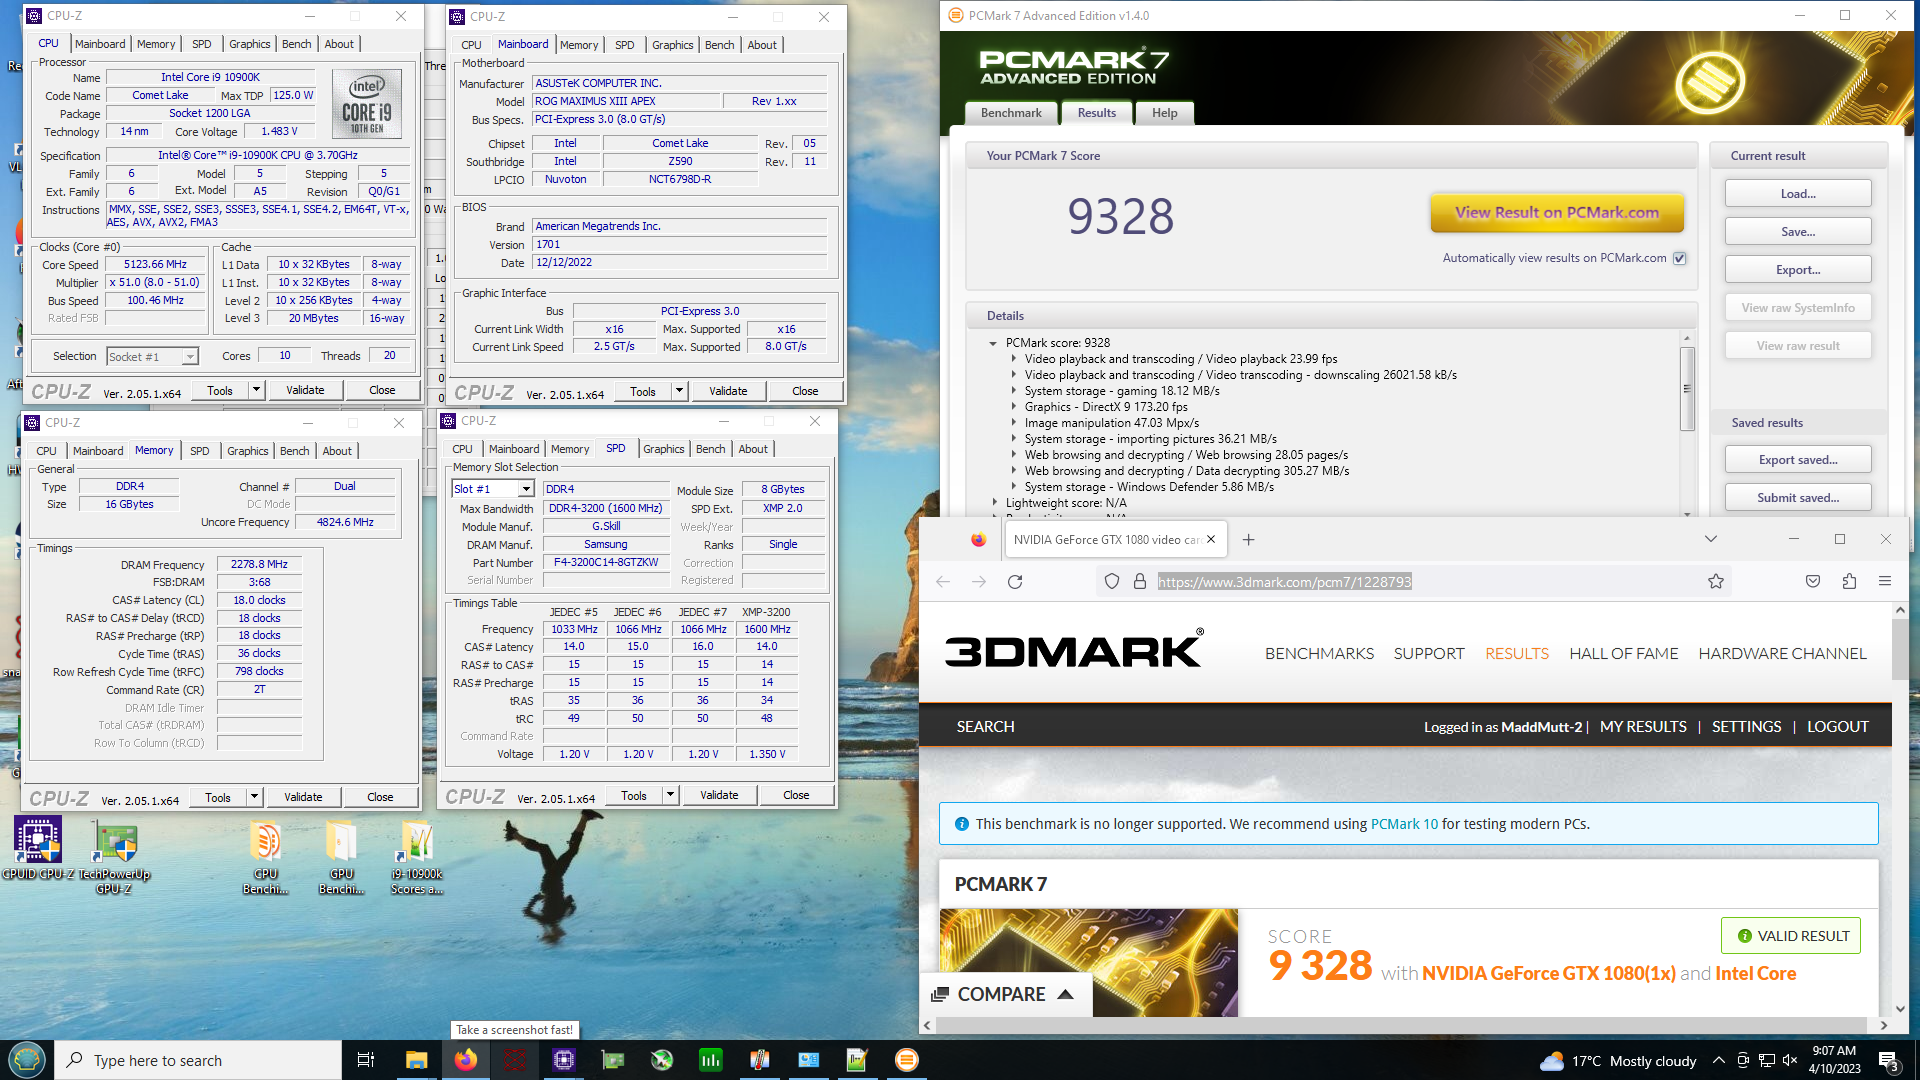Reload the 3DMark page
Image resolution: width=1920 pixels, height=1080 pixels.
point(1015,582)
